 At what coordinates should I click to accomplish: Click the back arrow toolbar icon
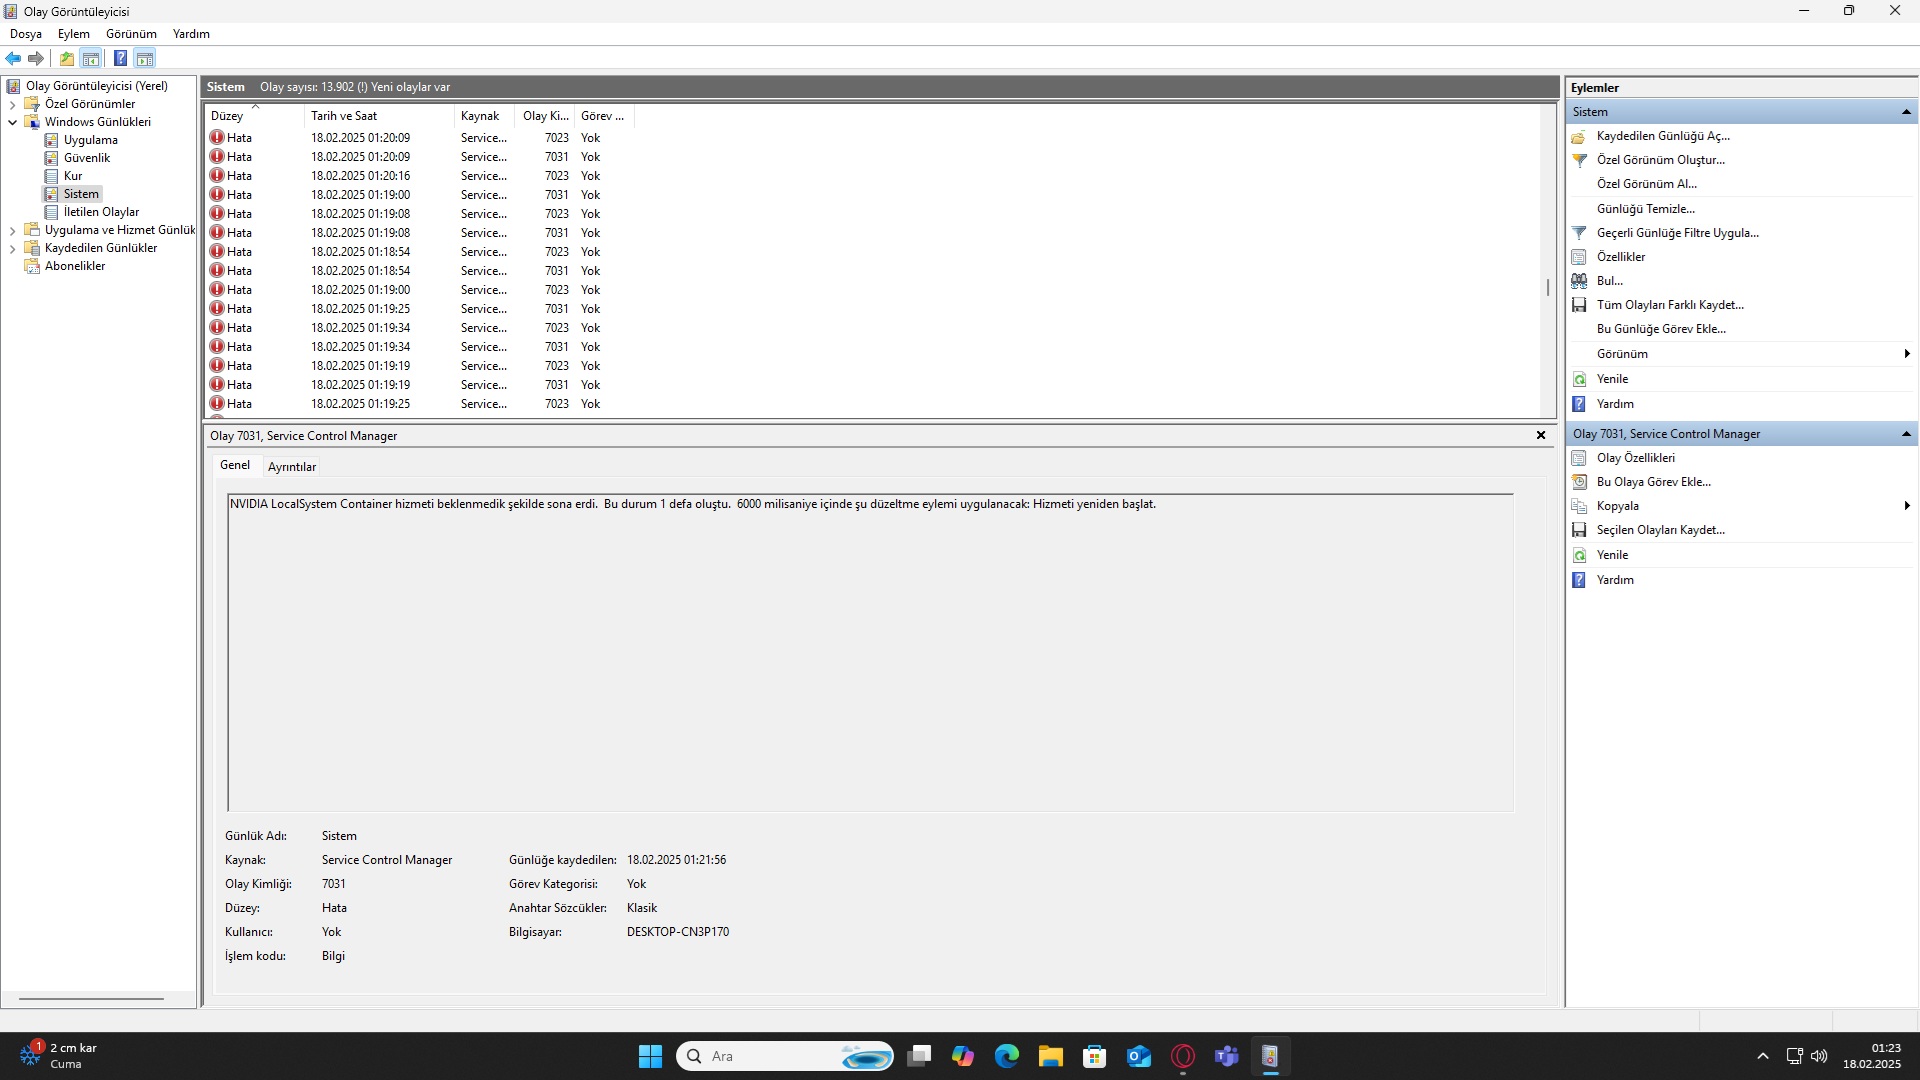click(x=13, y=59)
